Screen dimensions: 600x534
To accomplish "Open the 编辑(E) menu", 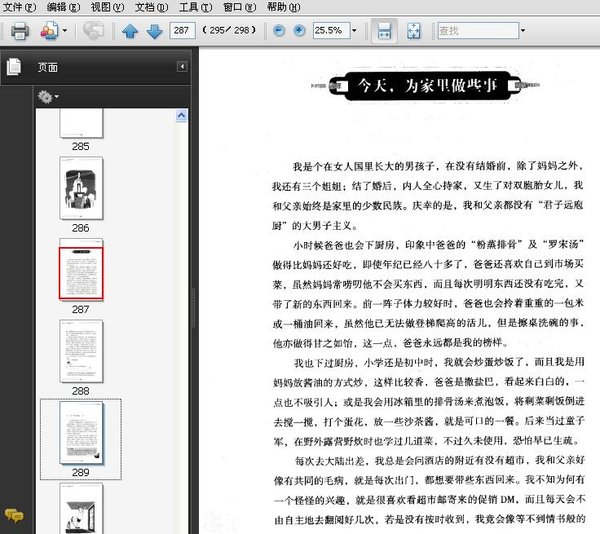I will point(64,7).
